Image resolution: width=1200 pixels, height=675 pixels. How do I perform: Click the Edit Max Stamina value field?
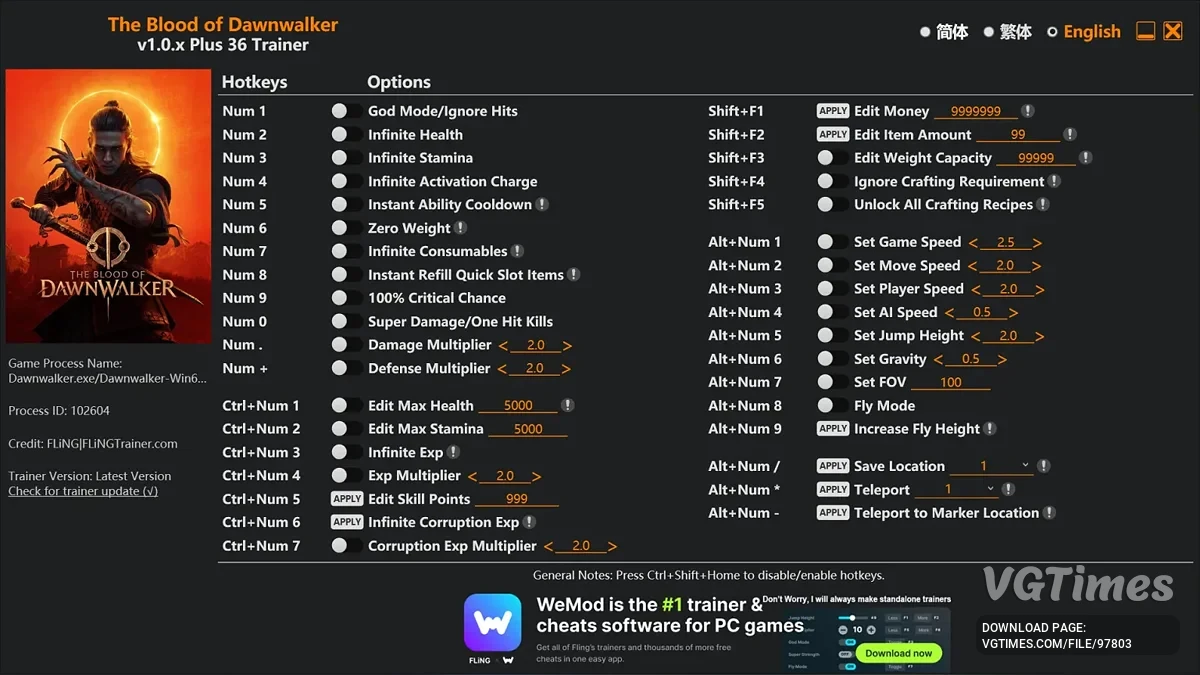(528, 429)
